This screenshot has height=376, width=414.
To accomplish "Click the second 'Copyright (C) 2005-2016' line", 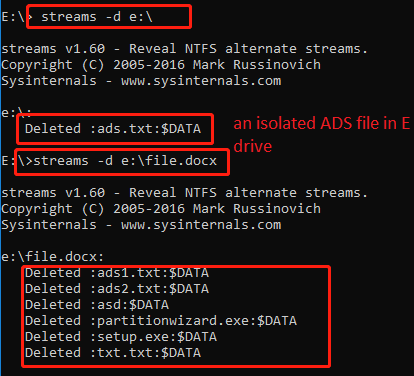I will pyautogui.click(x=93, y=209).
